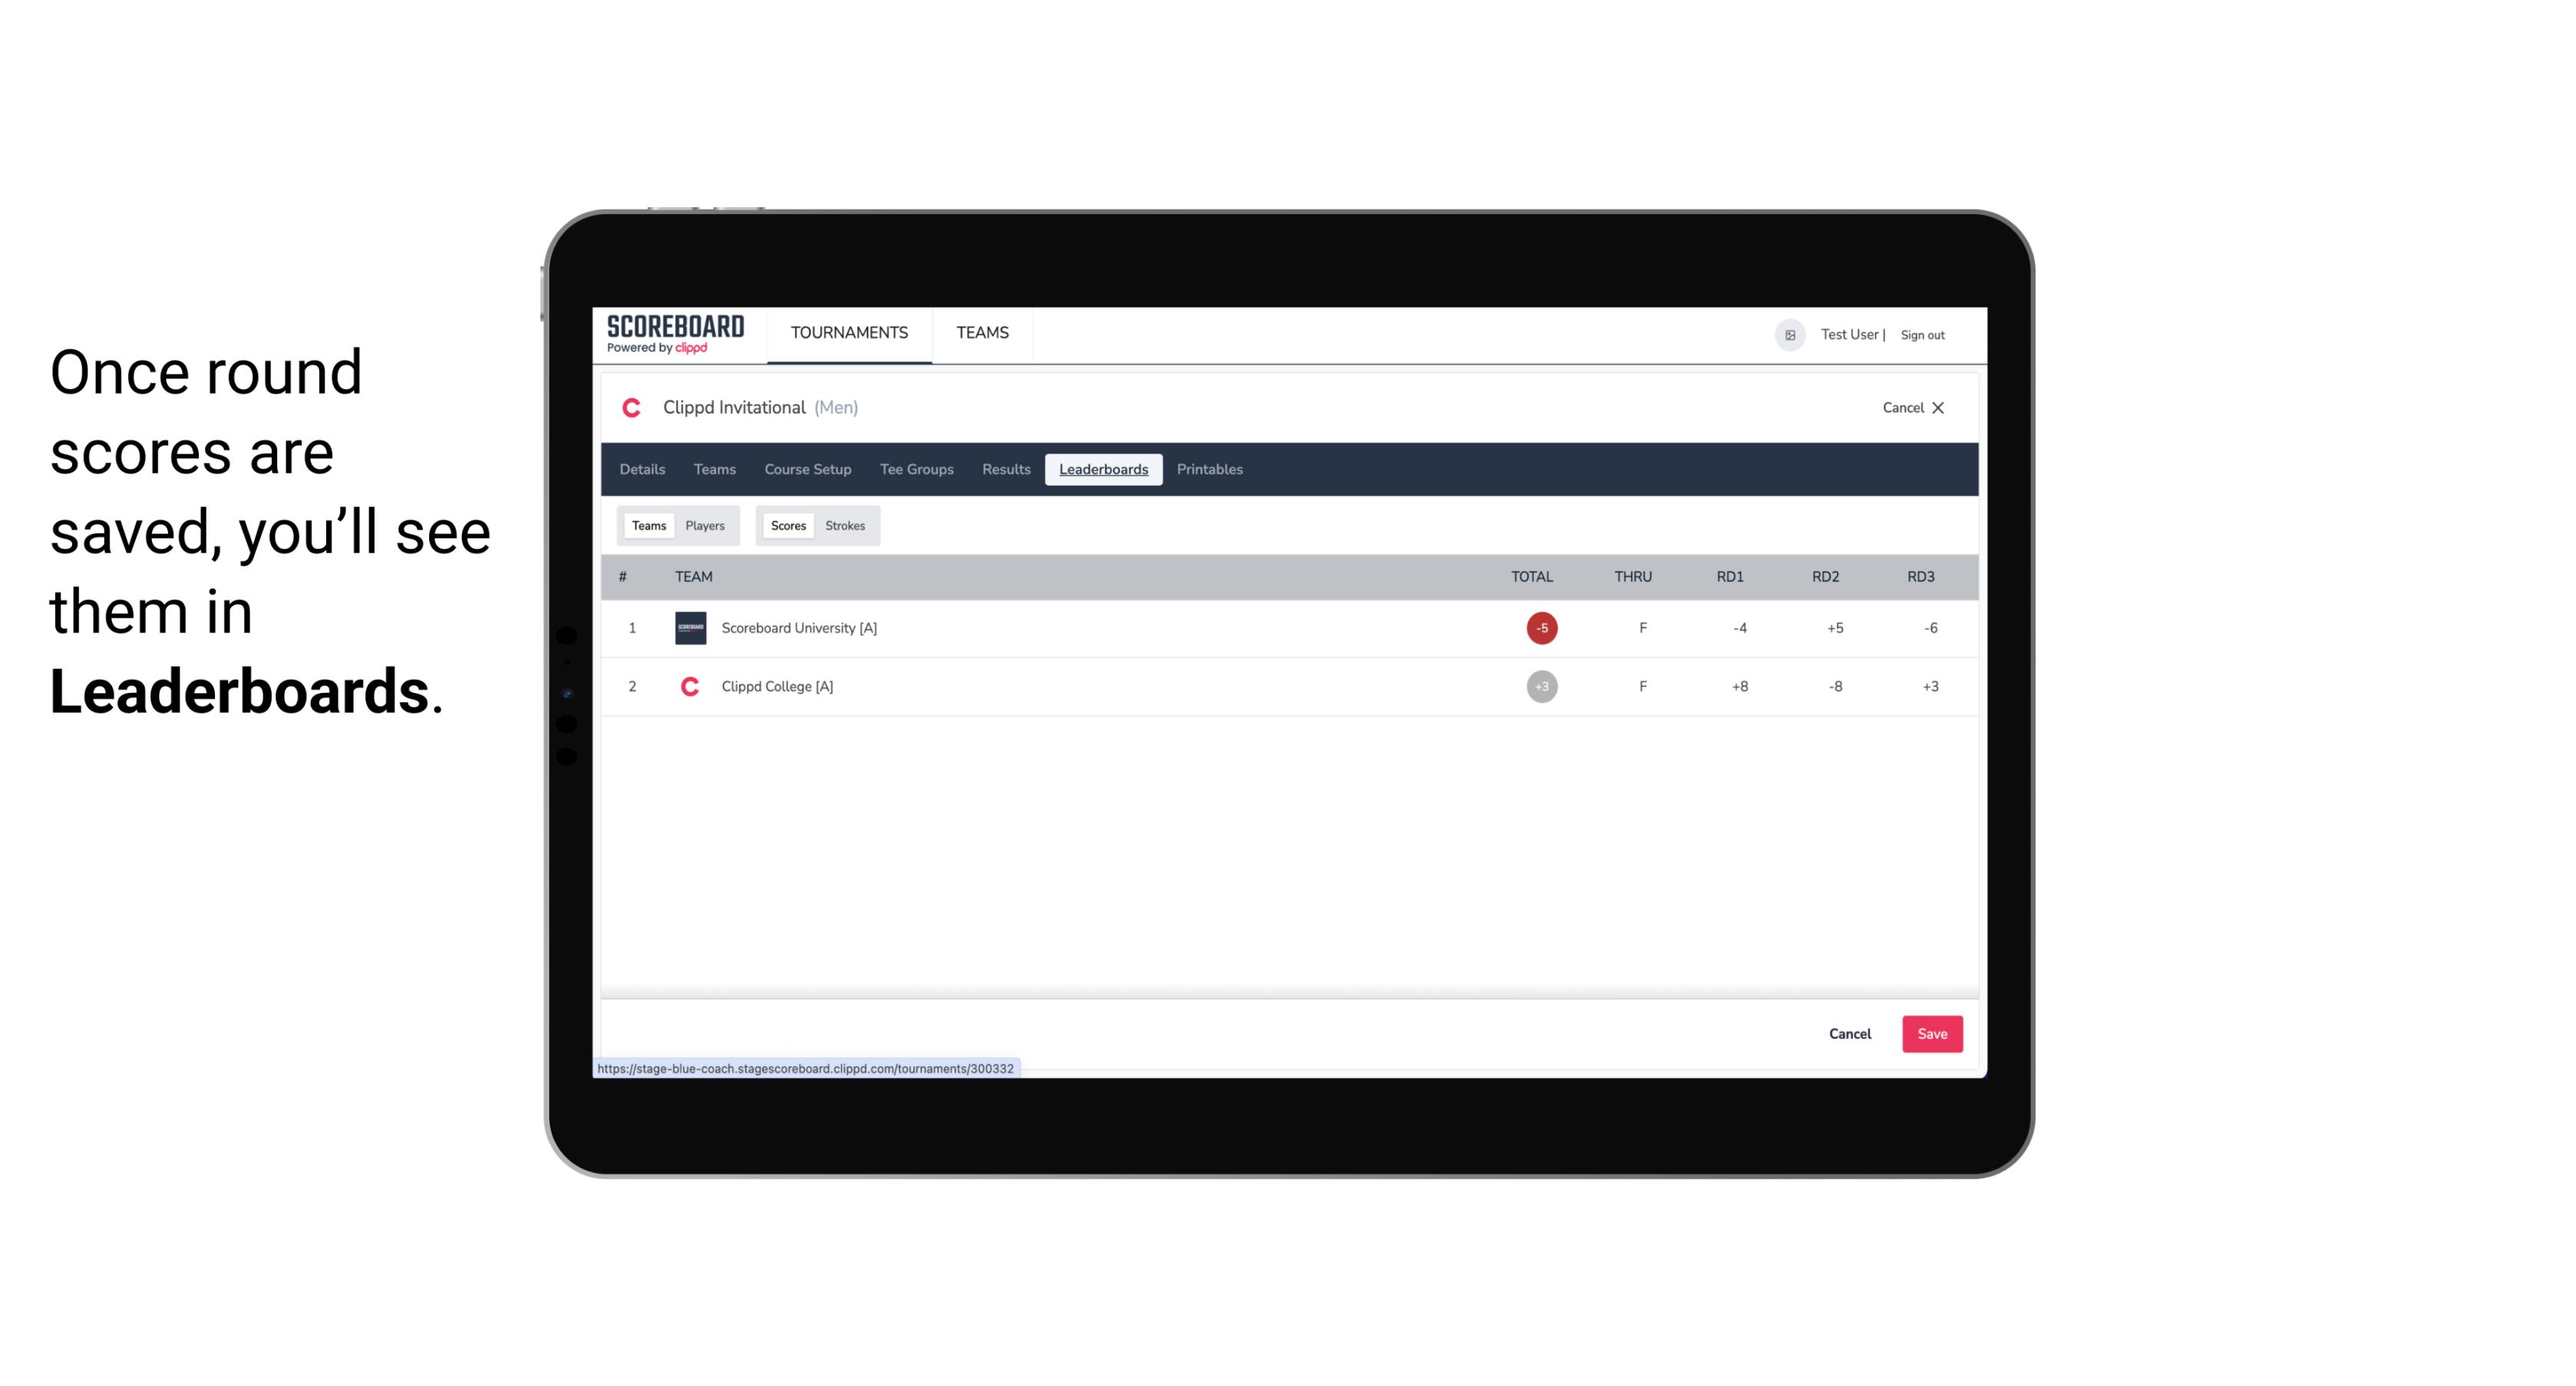Click the Teams navigation button
The width and height of the screenshot is (2576, 1386).
point(714,470)
